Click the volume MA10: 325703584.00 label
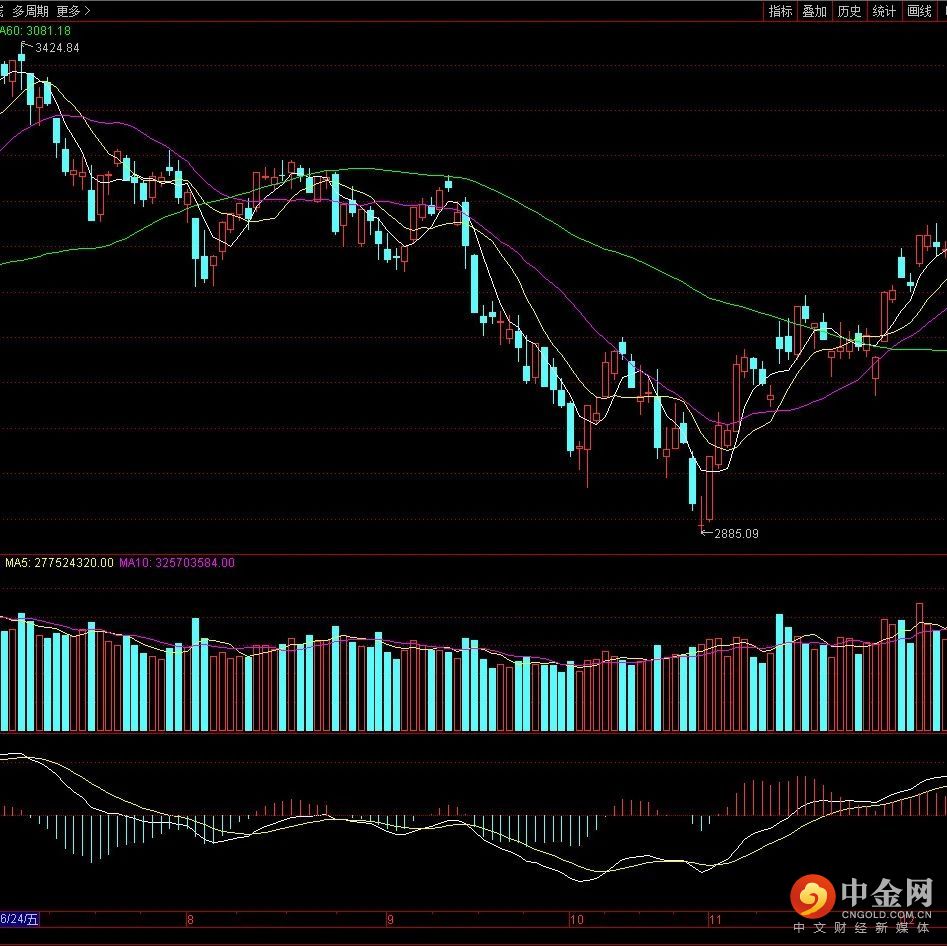 pyautogui.click(x=177, y=562)
